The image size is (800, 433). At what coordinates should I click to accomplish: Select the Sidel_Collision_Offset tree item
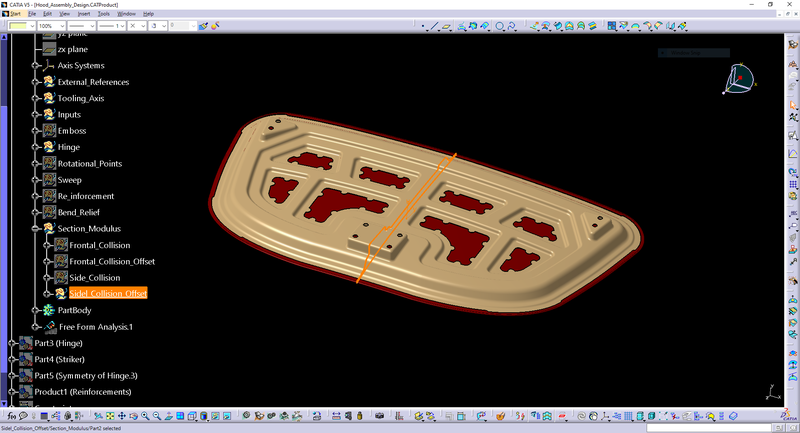[x=108, y=293]
